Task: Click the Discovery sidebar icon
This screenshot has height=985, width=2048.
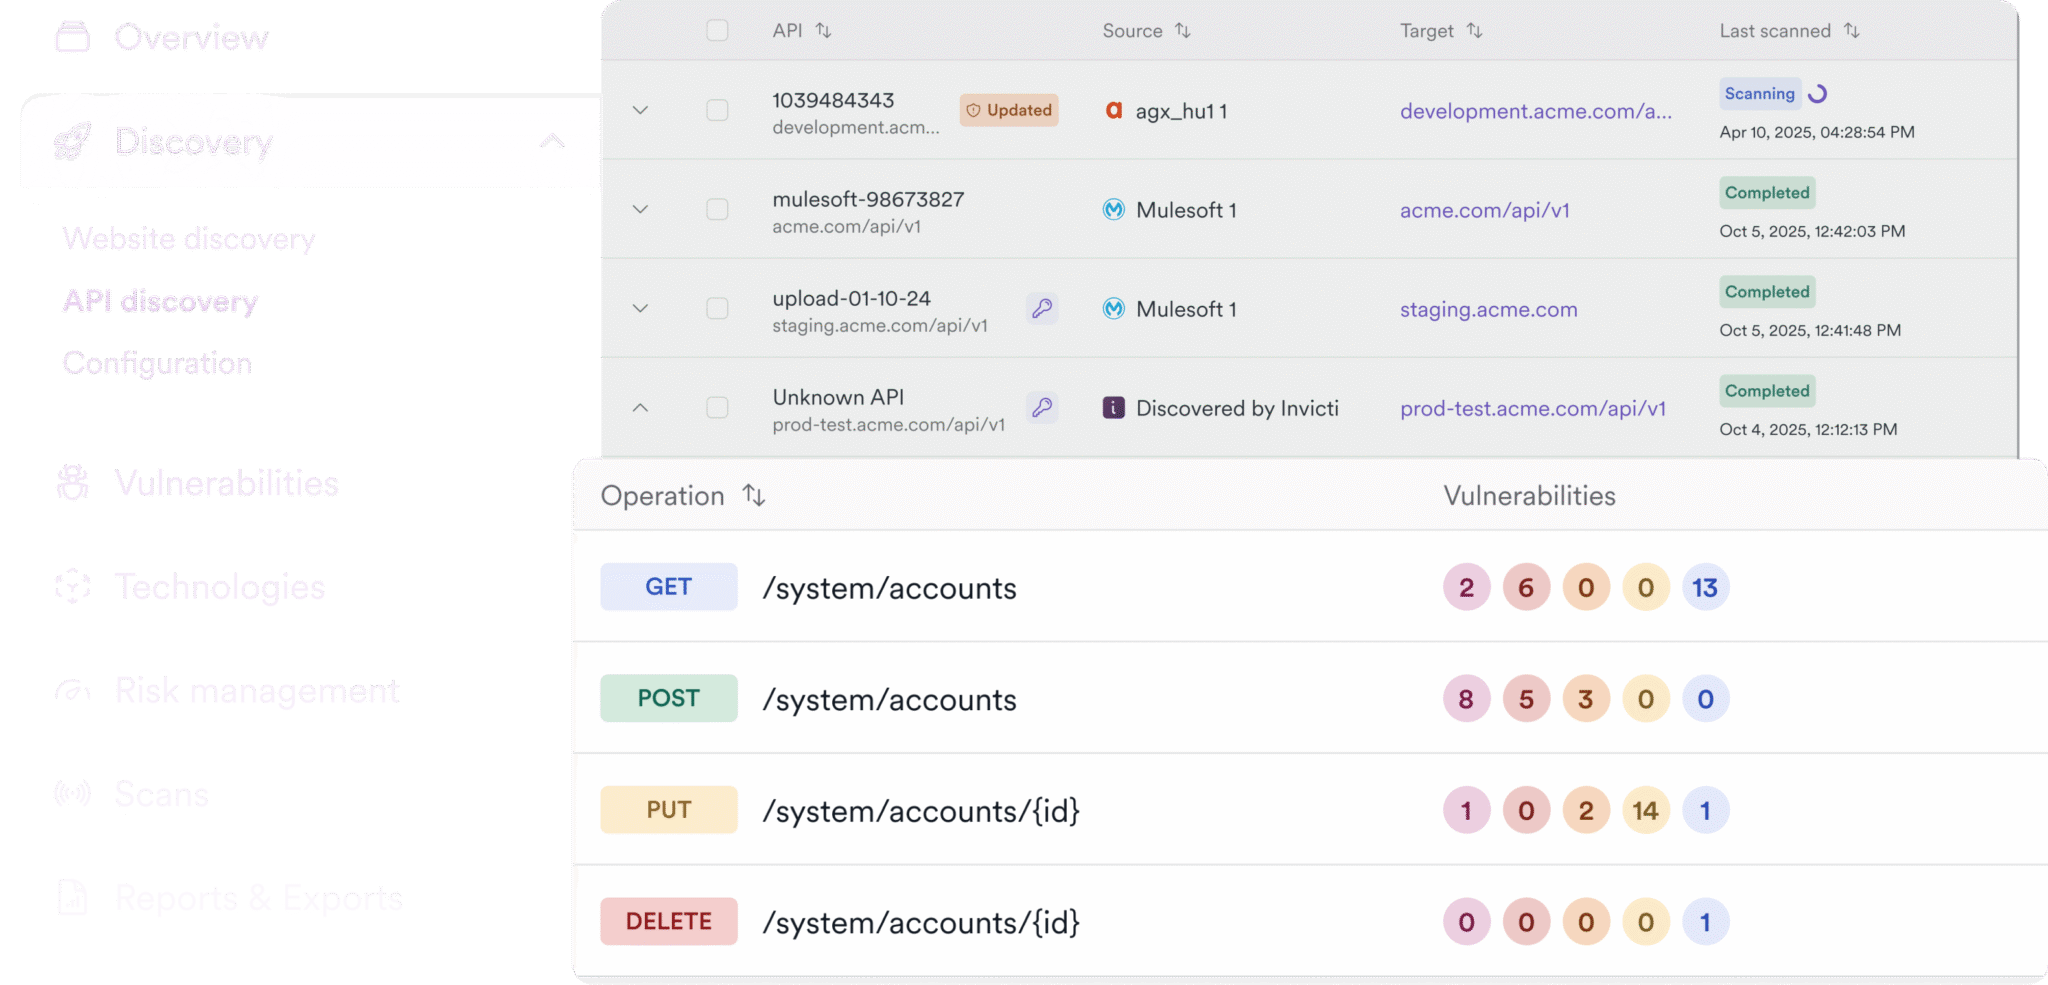Action: [x=72, y=143]
